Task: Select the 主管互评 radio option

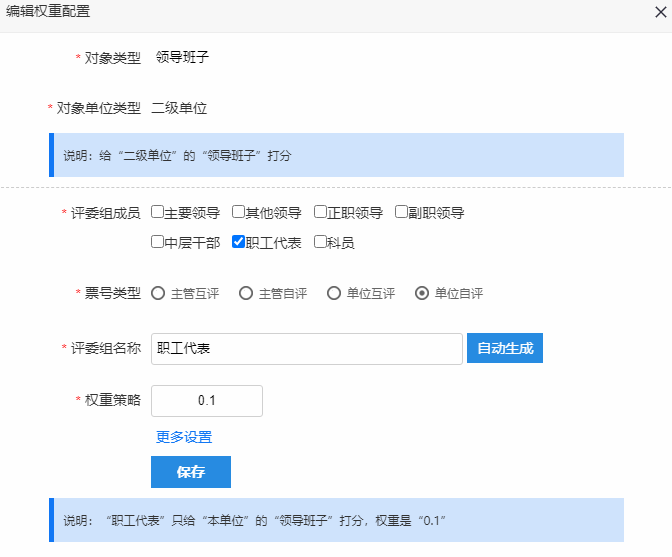Action: 158,293
